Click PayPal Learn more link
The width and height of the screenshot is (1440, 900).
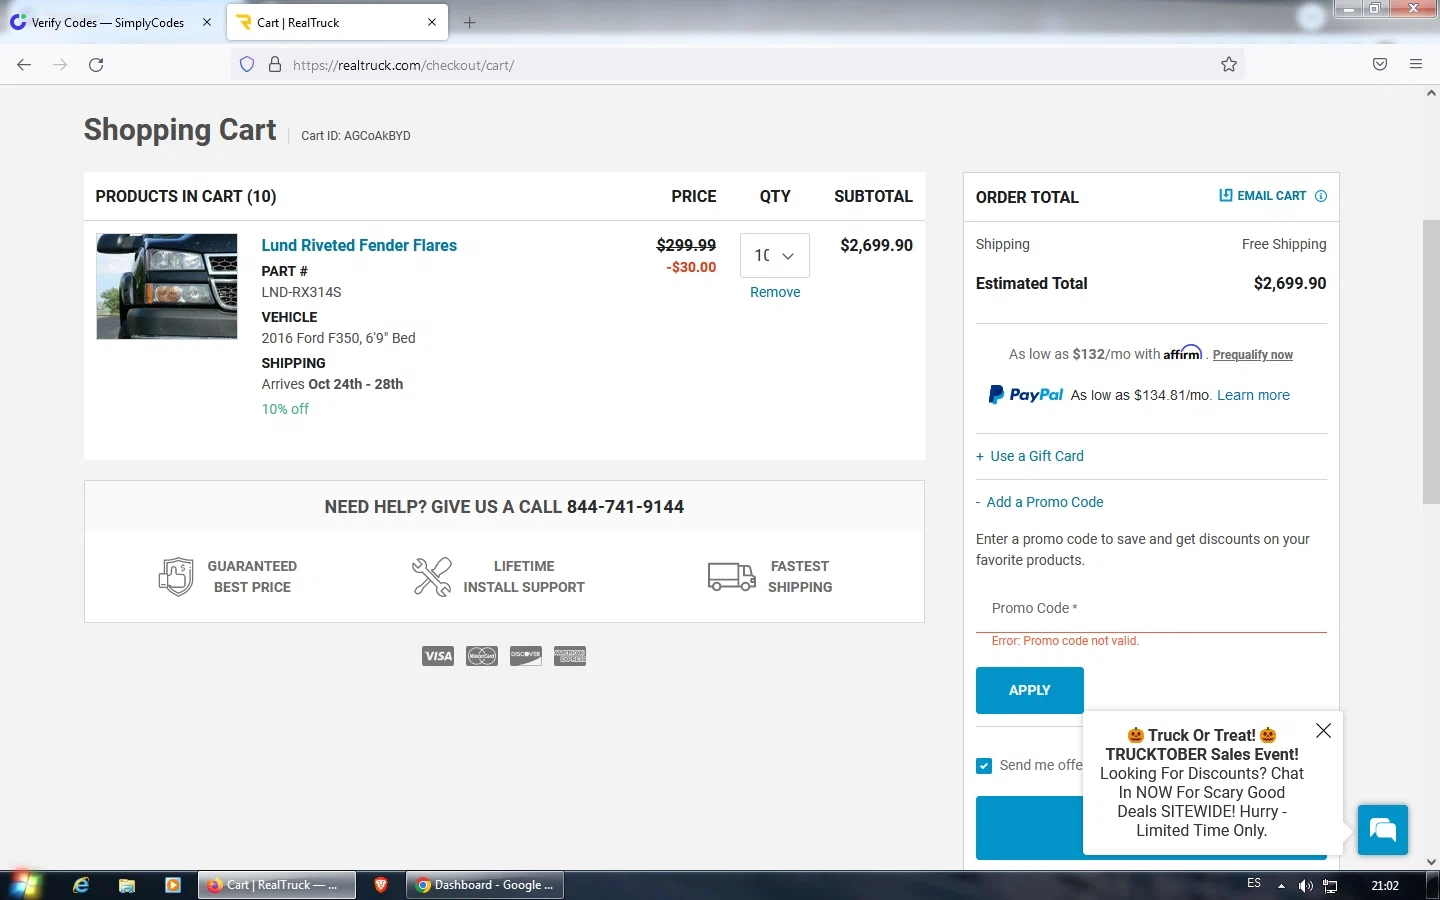tap(1253, 395)
